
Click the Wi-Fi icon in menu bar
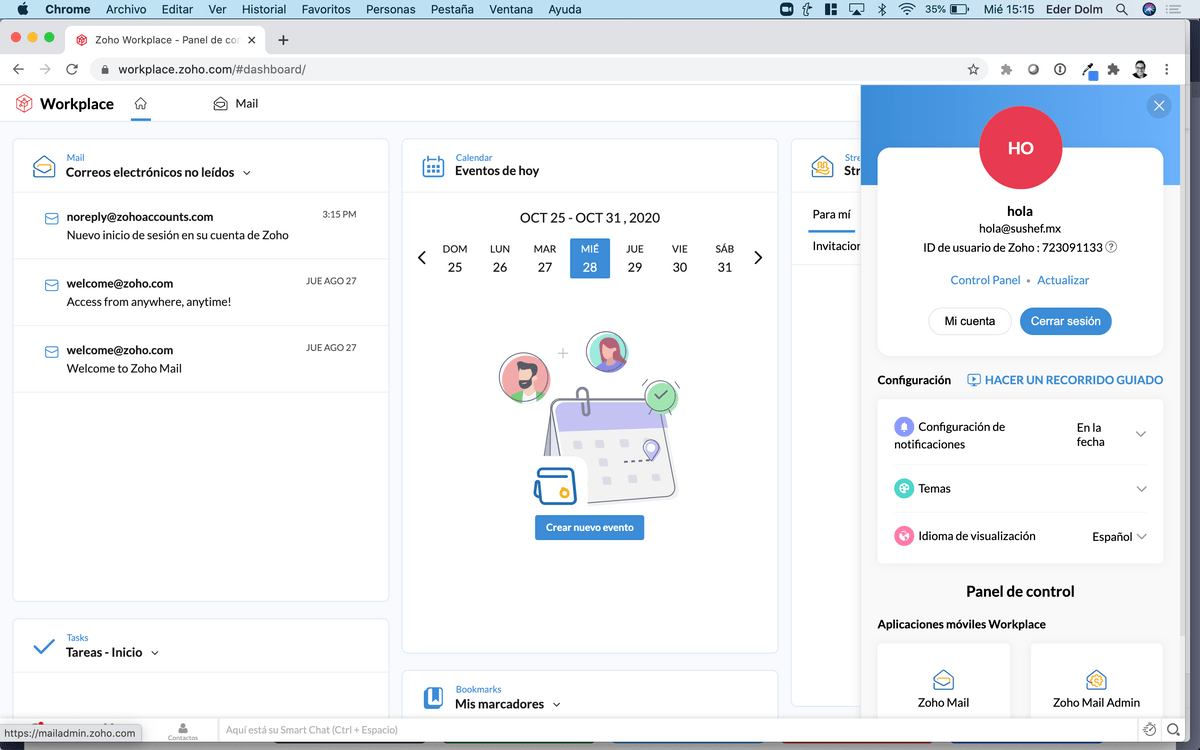pyautogui.click(x=907, y=9)
